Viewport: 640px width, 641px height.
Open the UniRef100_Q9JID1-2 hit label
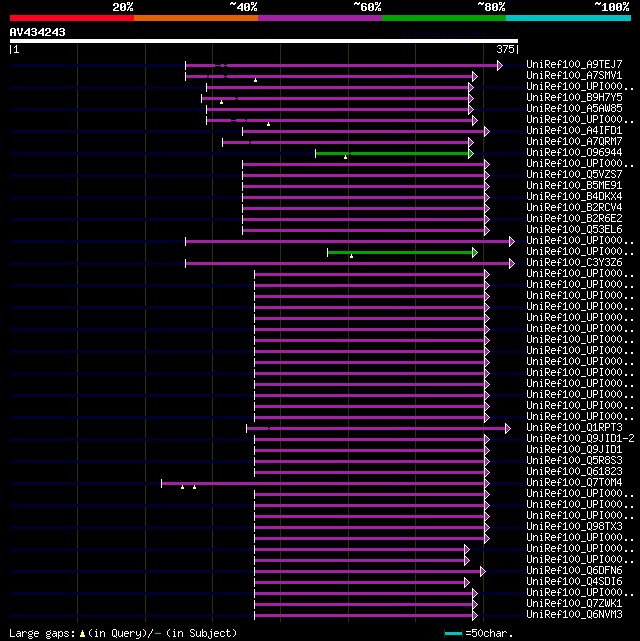(x=580, y=439)
